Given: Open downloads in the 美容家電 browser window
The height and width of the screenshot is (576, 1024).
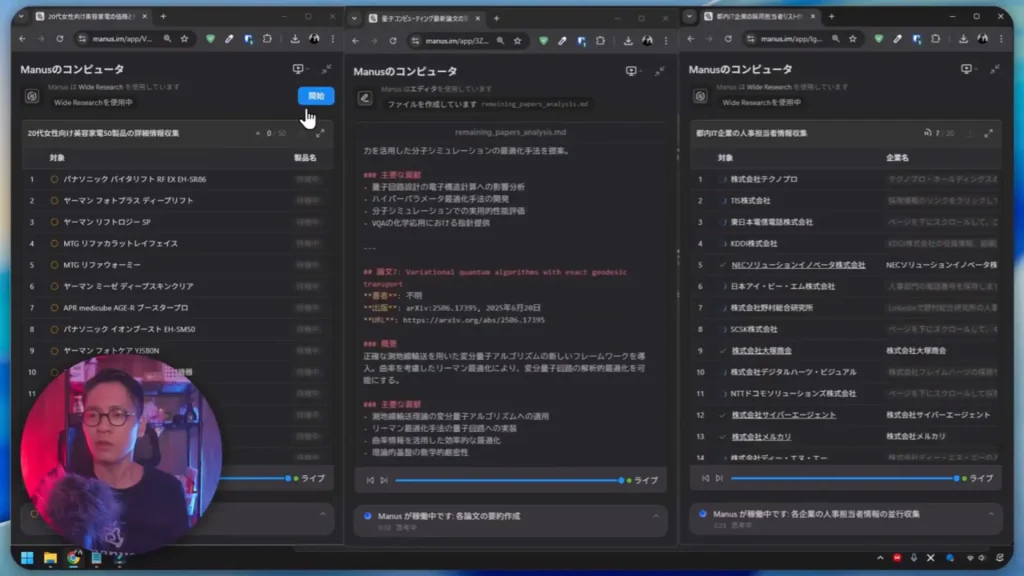Looking at the screenshot, I should 295,39.
